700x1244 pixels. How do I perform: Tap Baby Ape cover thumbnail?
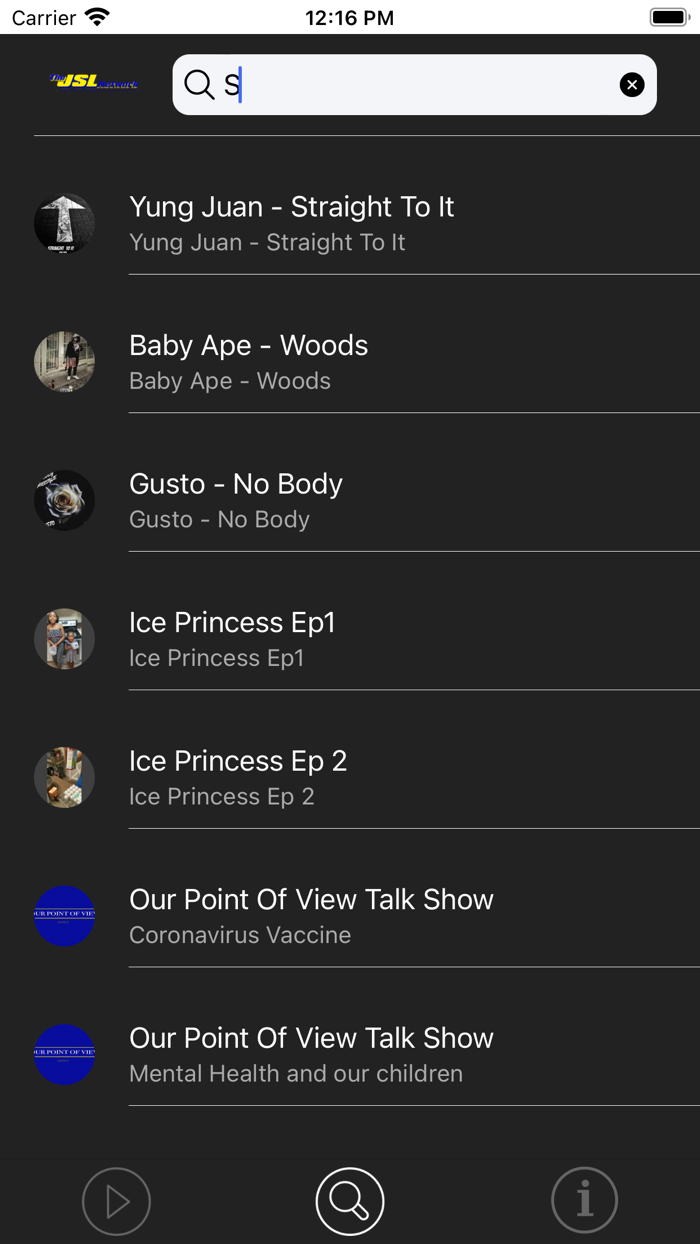pos(64,362)
